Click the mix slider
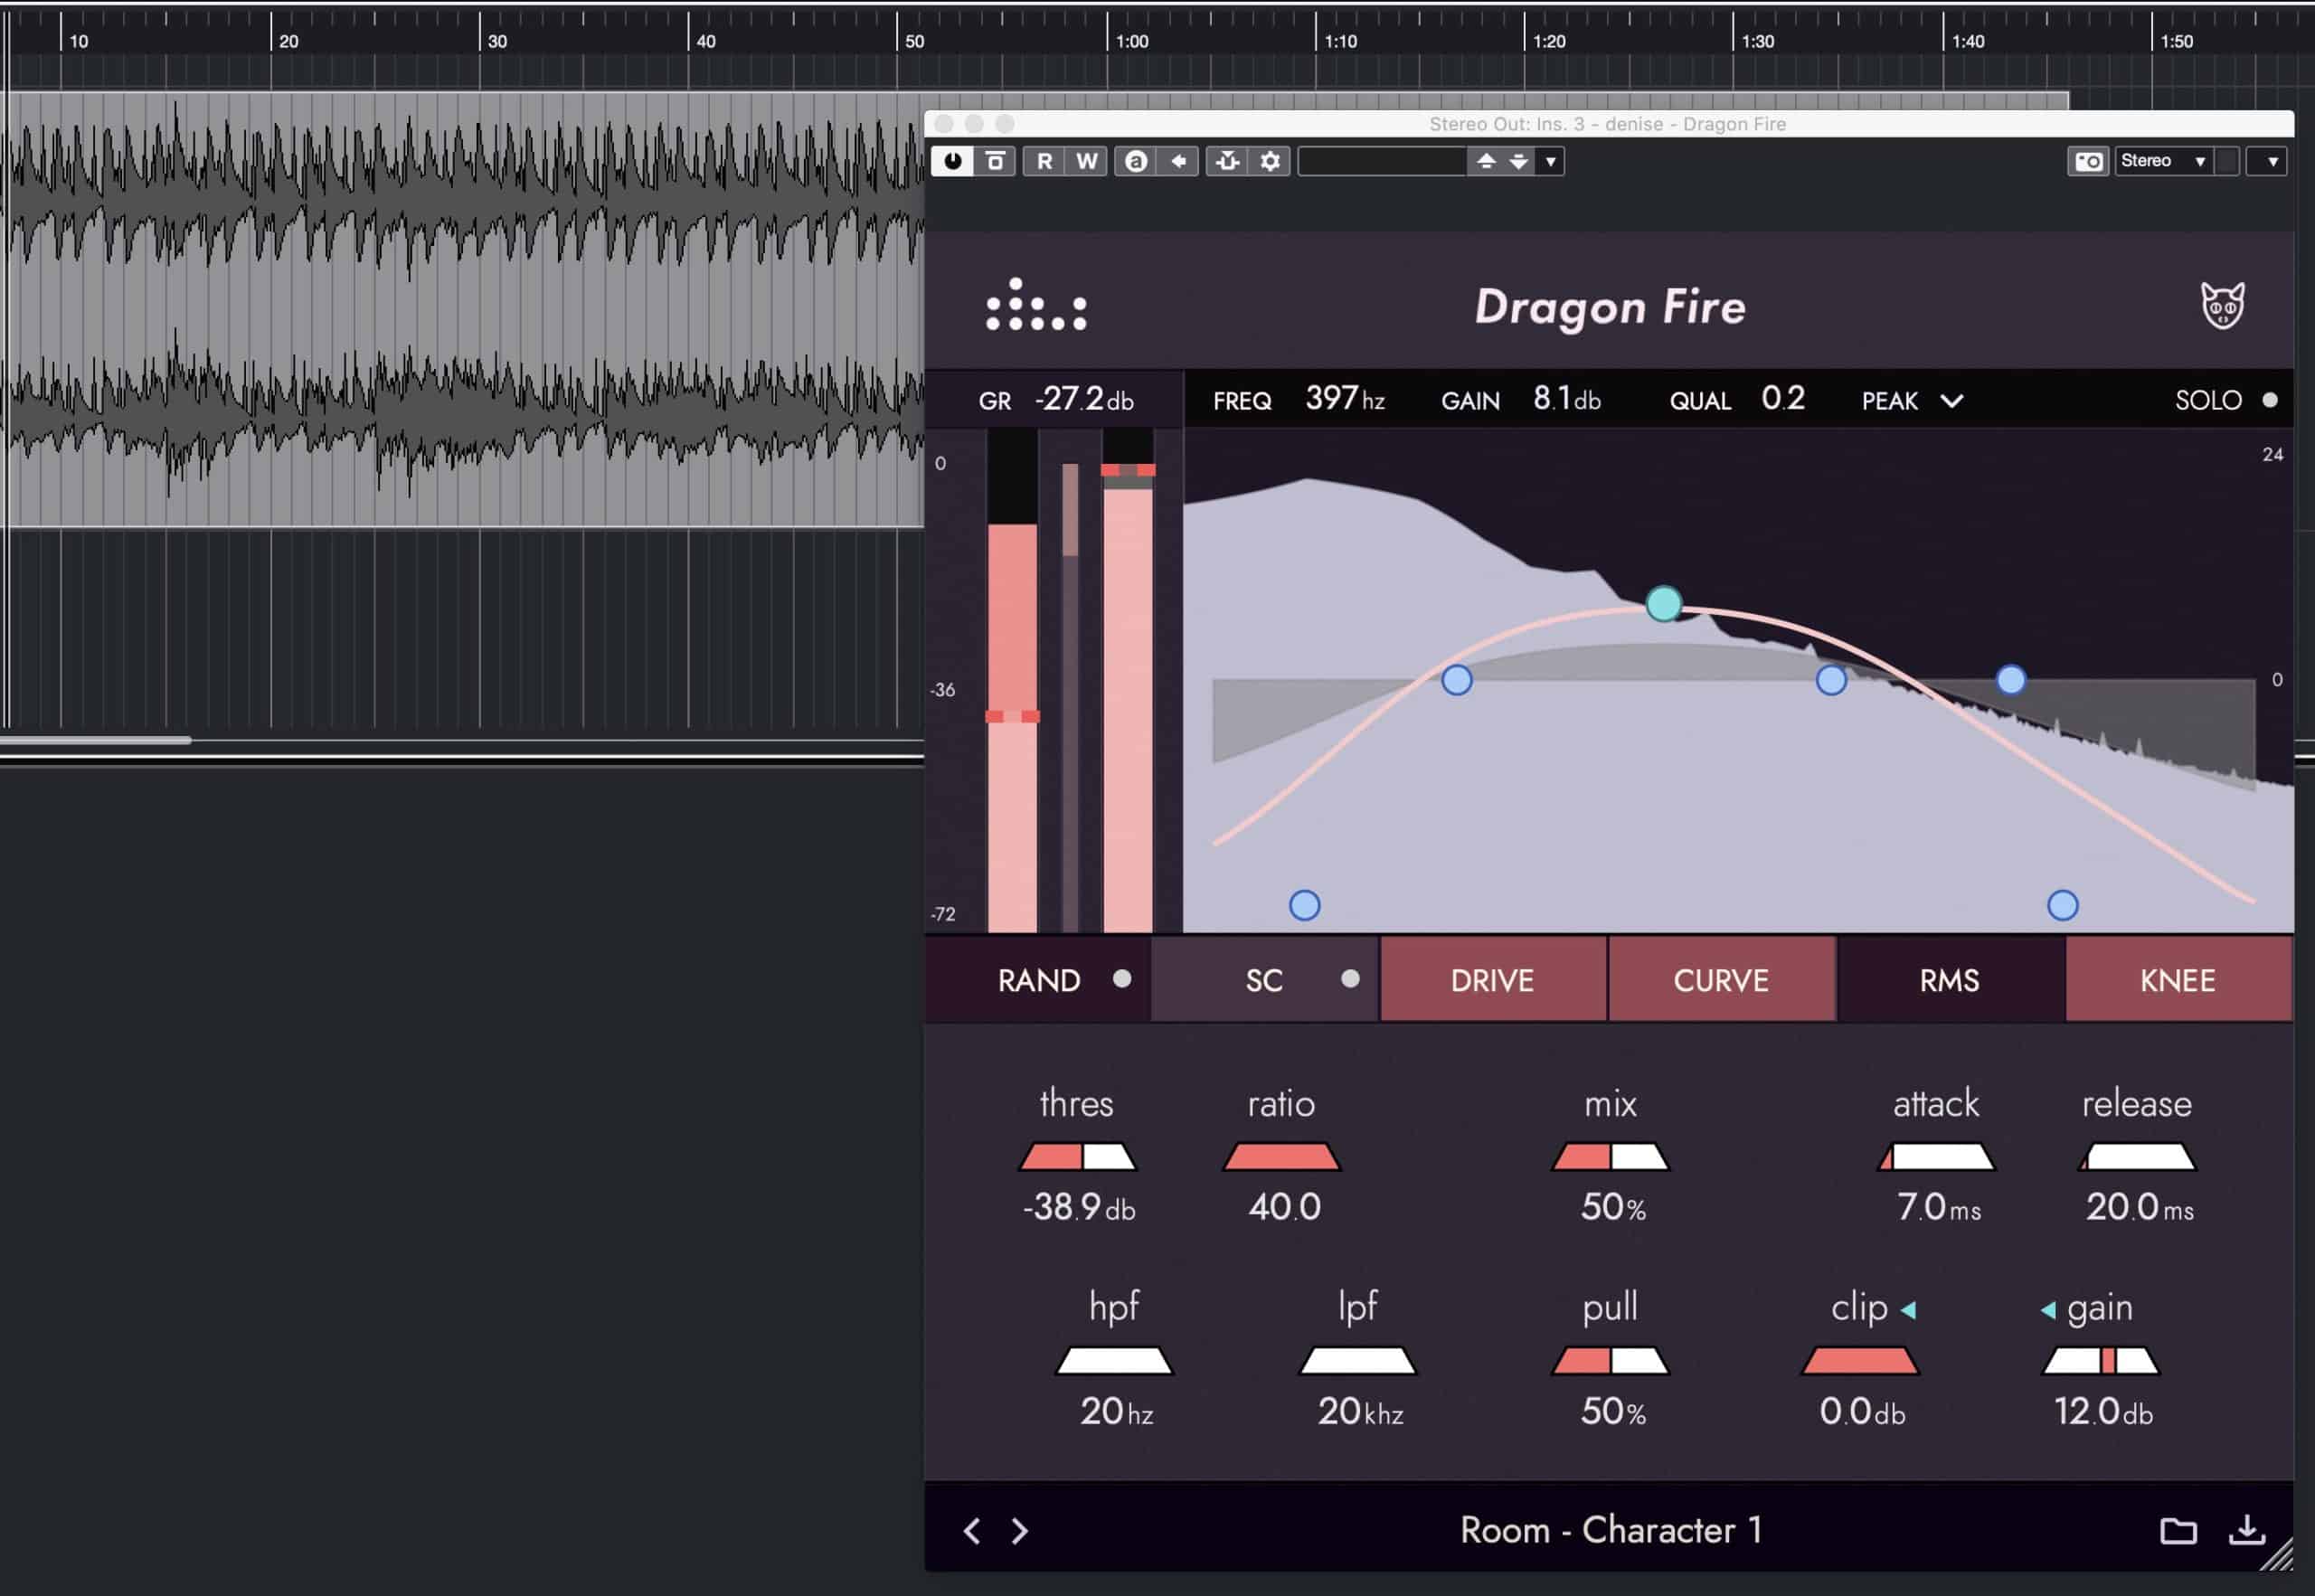The width and height of the screenshot is (2315, 1596). point(1610,1157)
